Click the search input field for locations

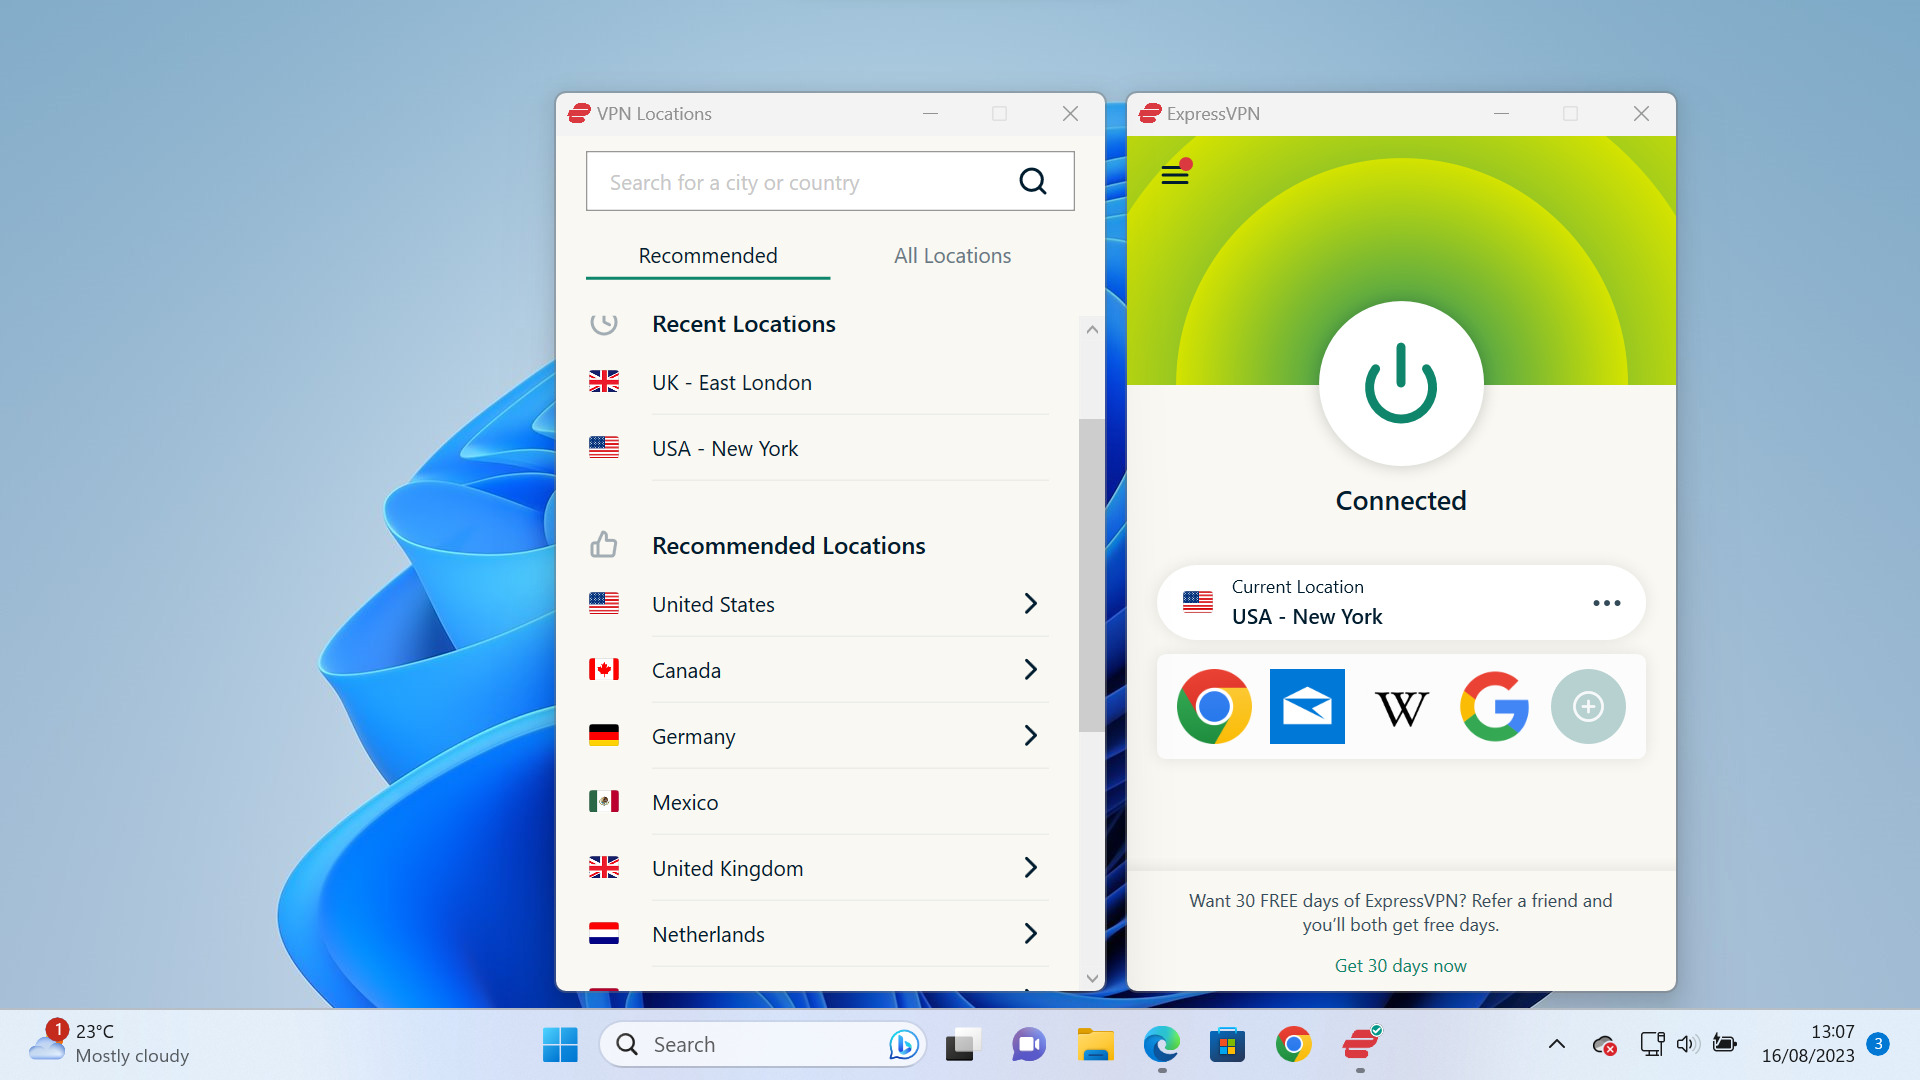pyautogui.click(x=829, y=181)
